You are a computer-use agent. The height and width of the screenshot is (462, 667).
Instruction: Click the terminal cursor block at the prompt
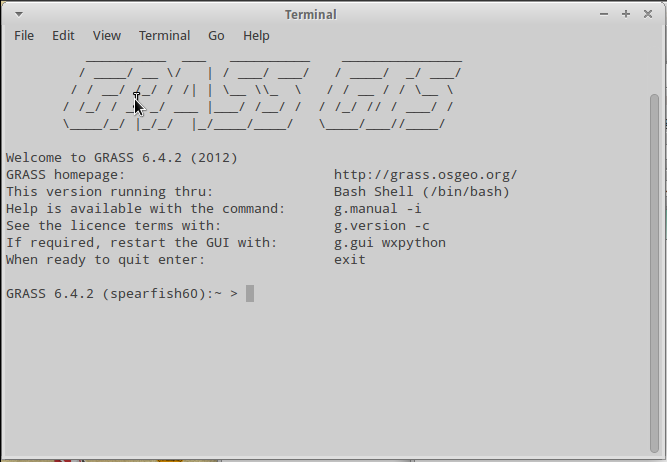tap(250, 294)
